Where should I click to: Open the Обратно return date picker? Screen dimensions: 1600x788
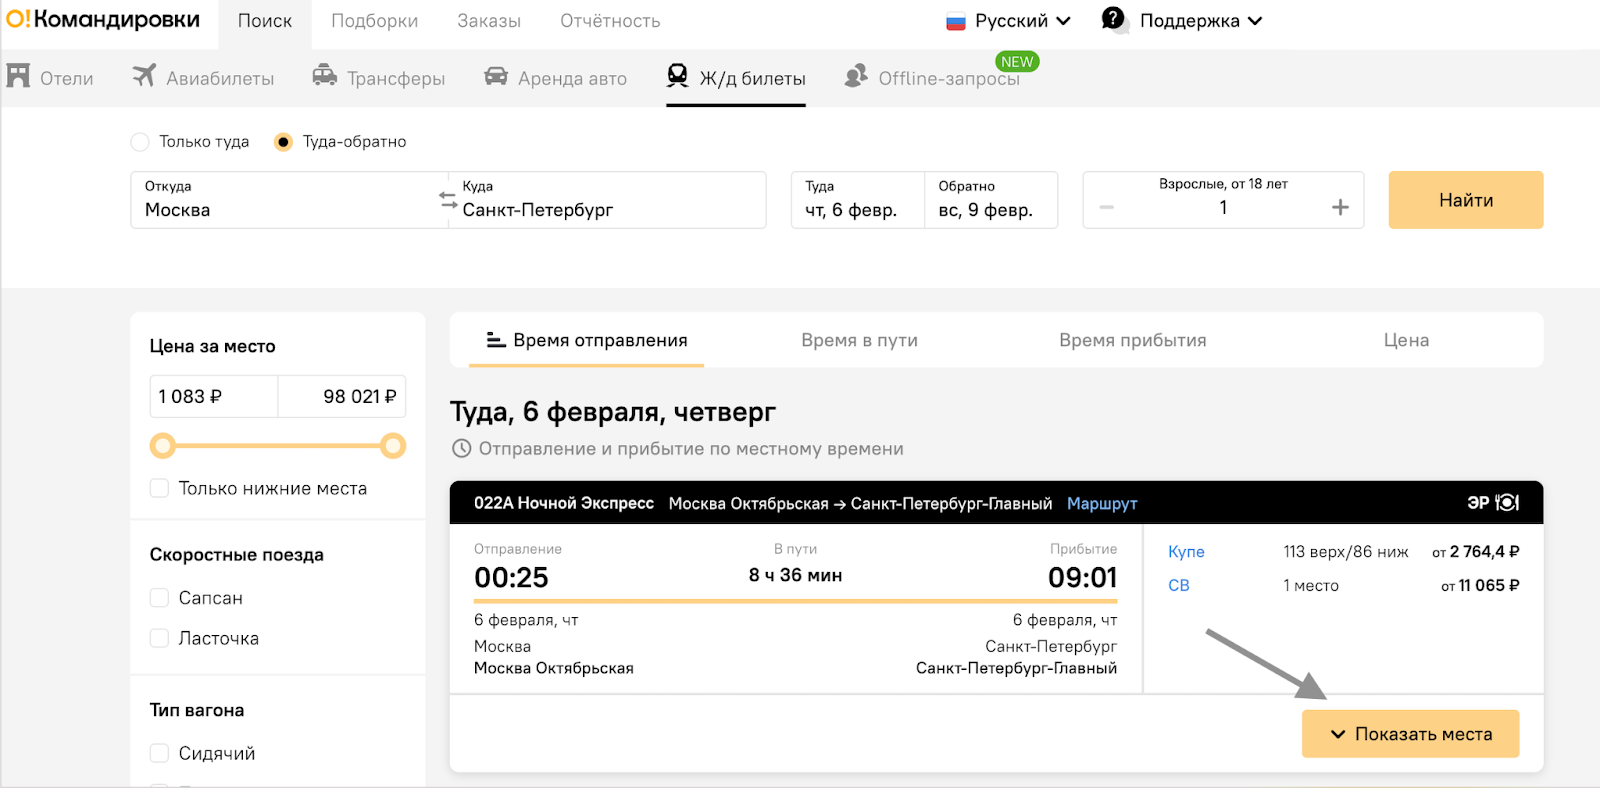point(990,200)
